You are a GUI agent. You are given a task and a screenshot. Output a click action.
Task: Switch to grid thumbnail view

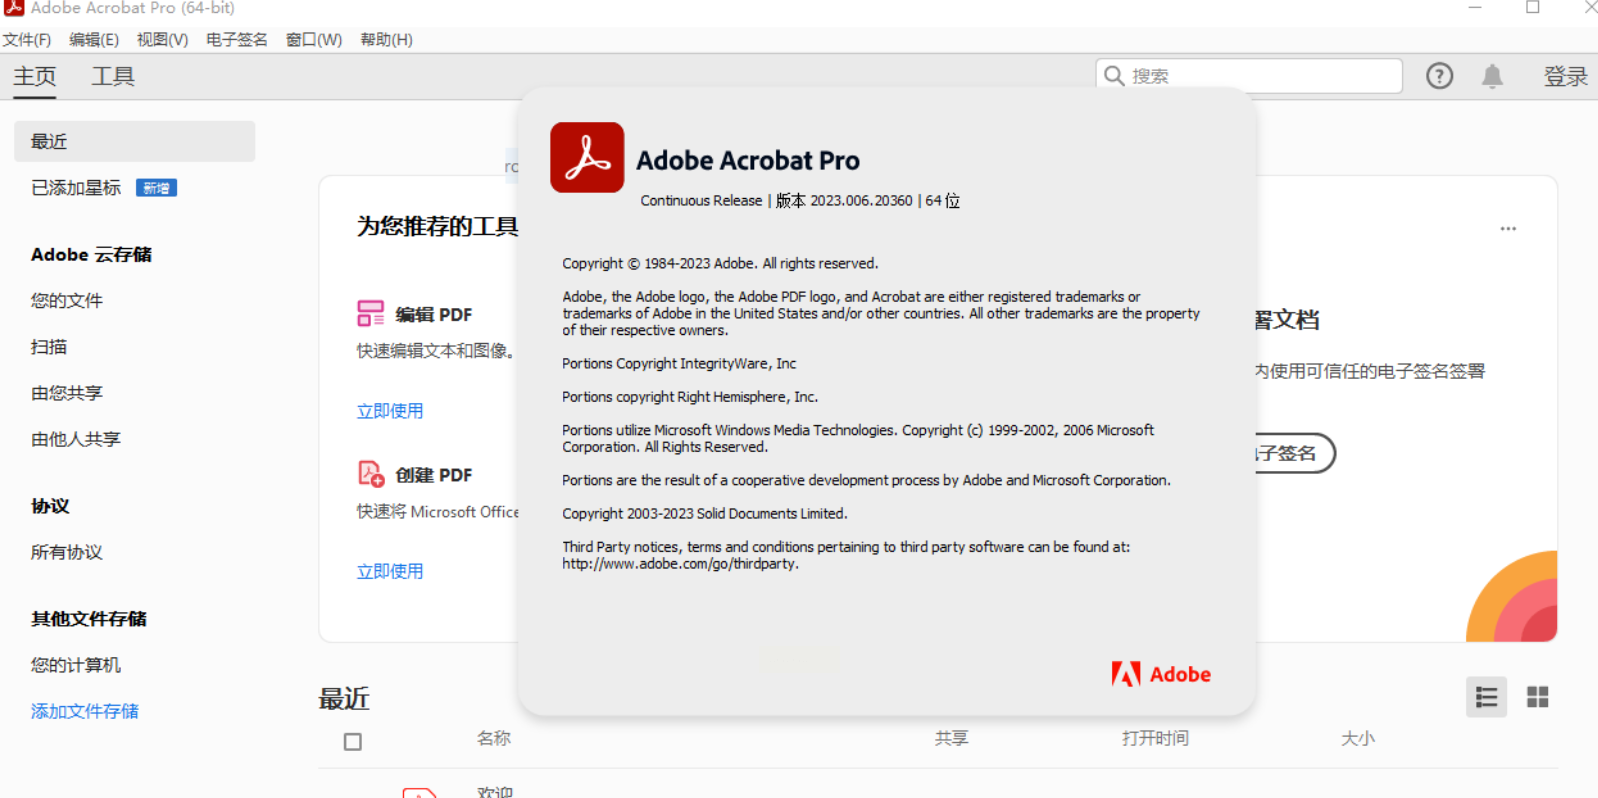pyautogui.click(x=1537, y=697)
